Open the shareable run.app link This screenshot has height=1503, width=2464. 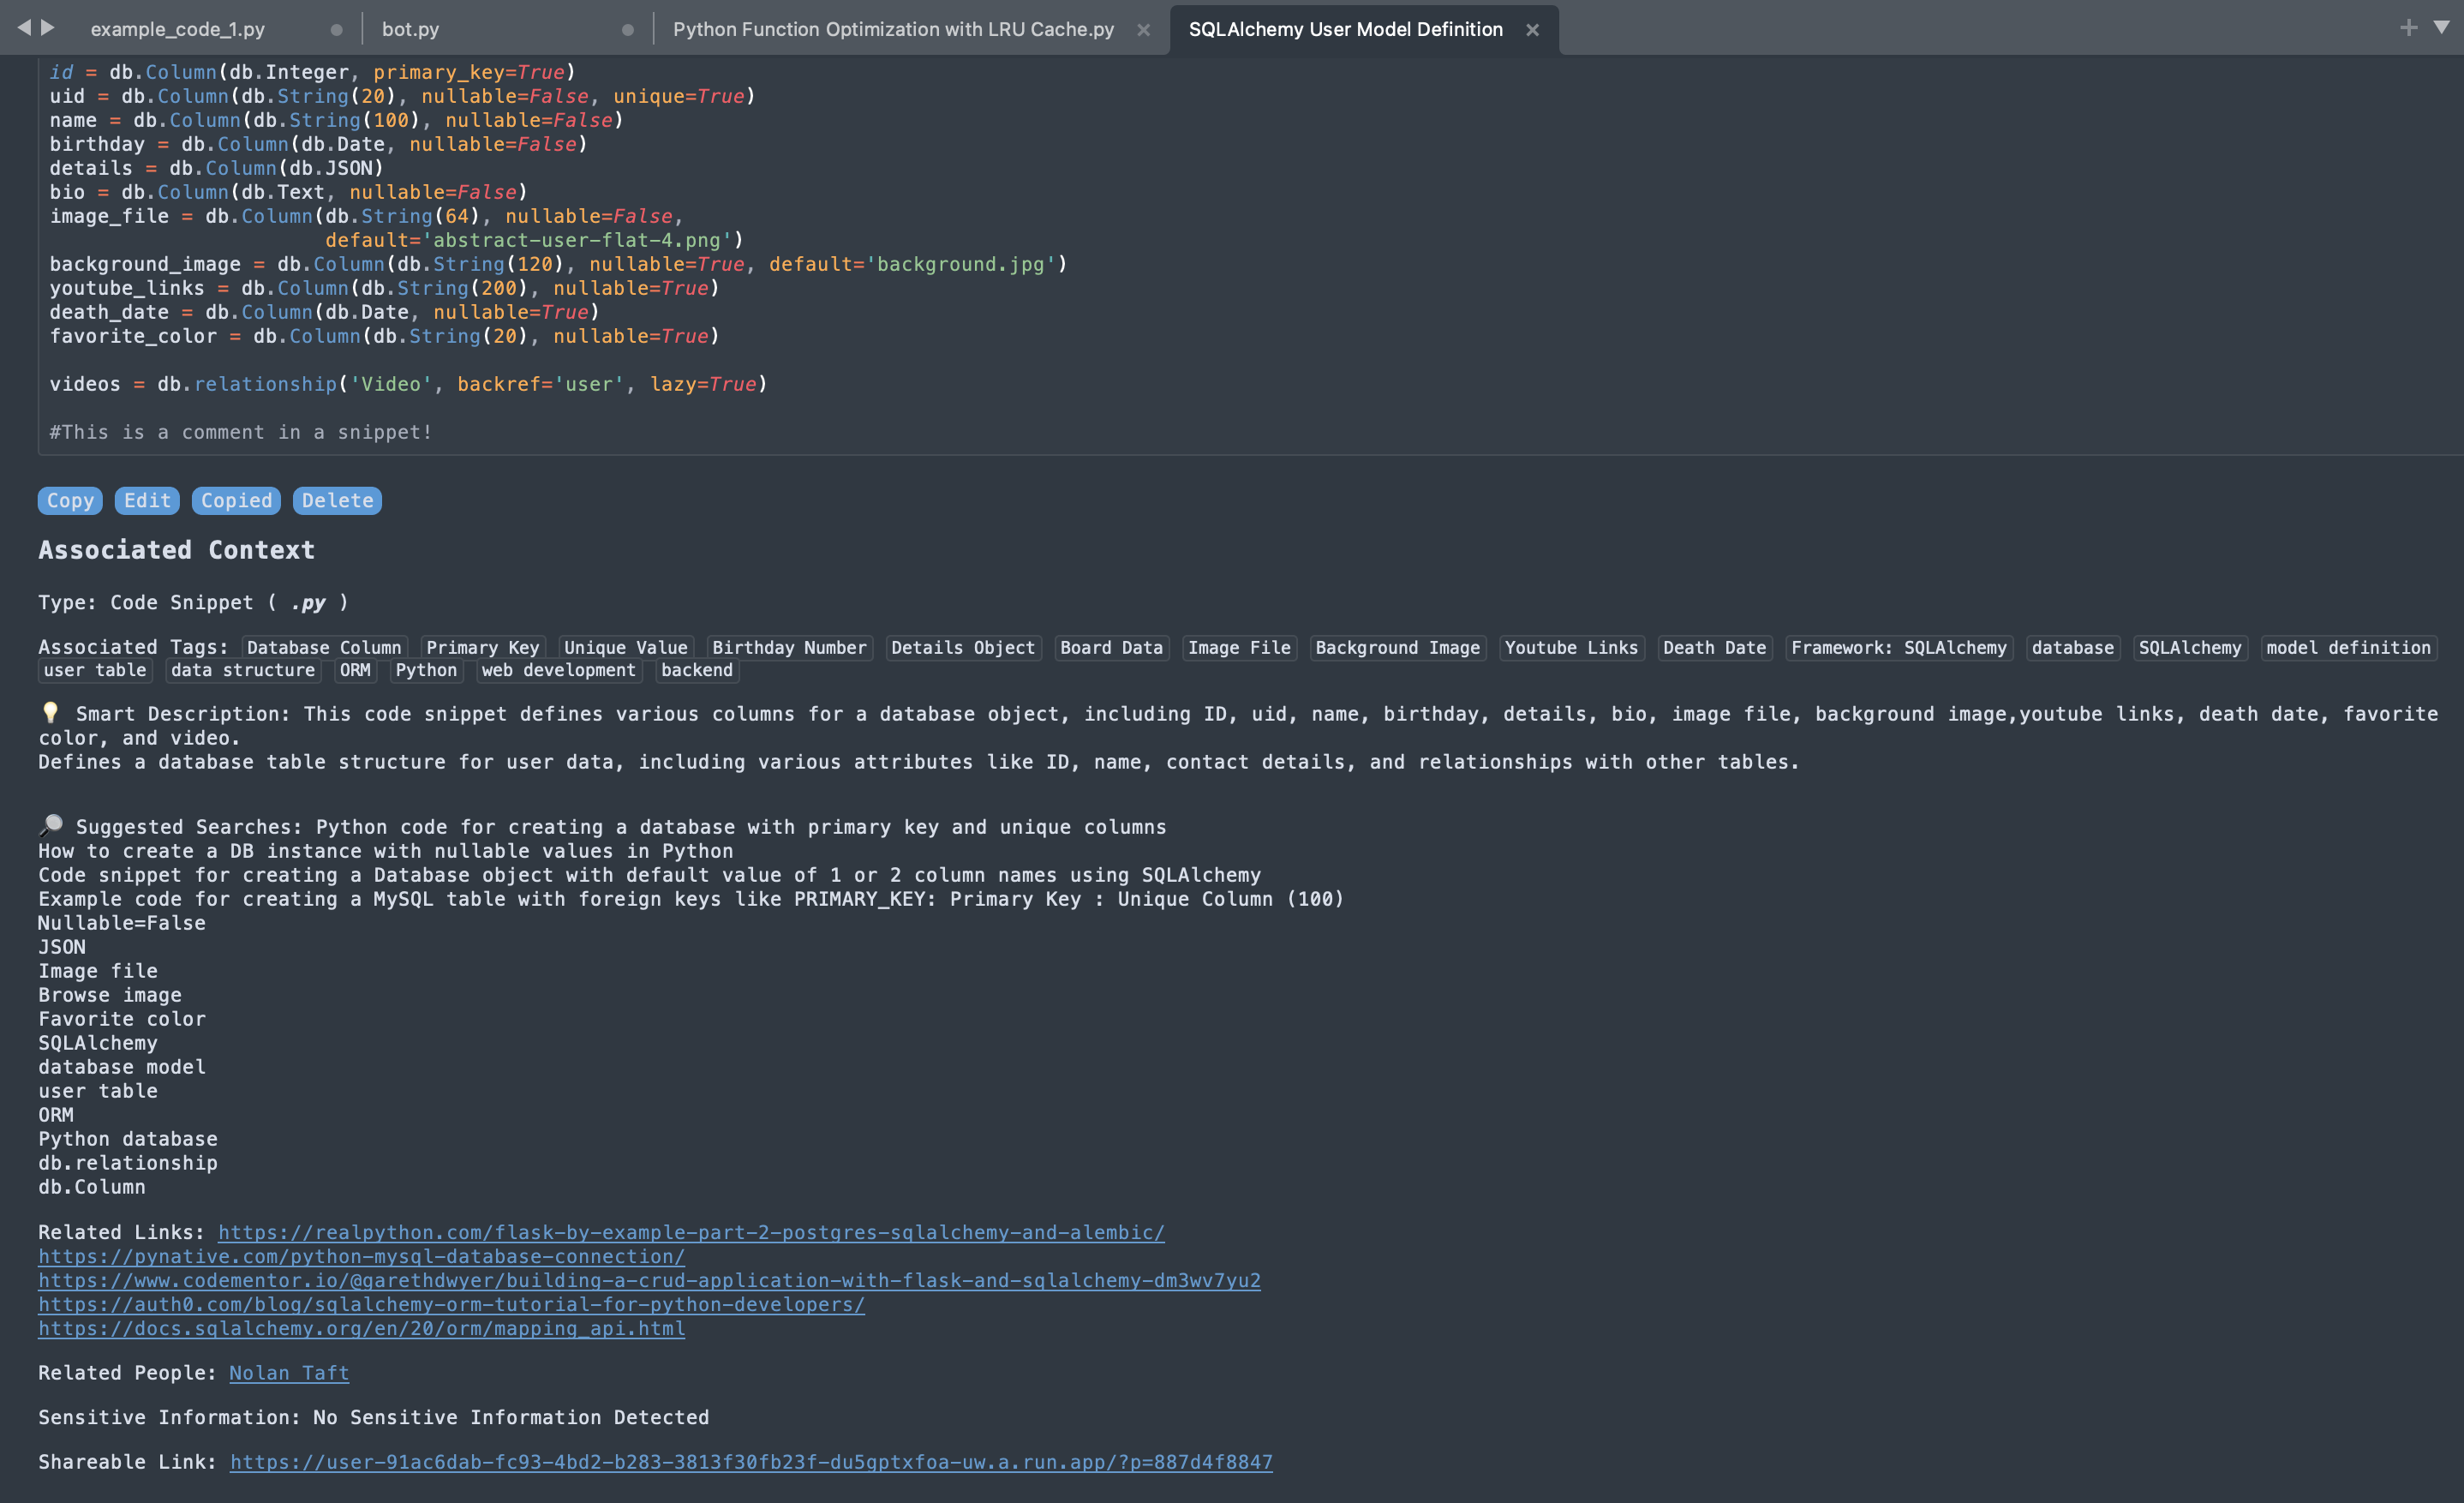750,1462
